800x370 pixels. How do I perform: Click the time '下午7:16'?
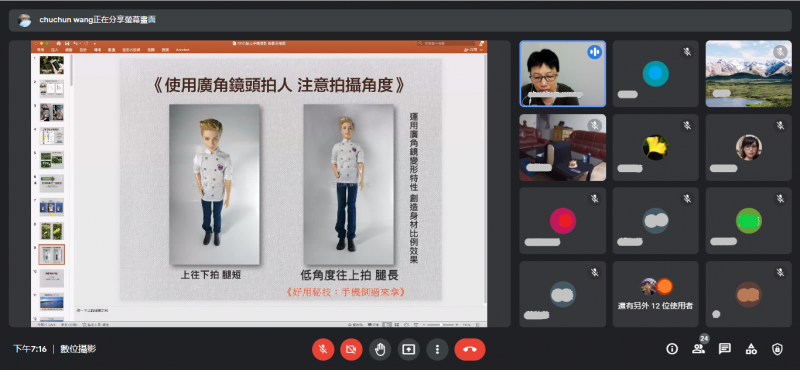pyautogui.click(x=30, y=349)
